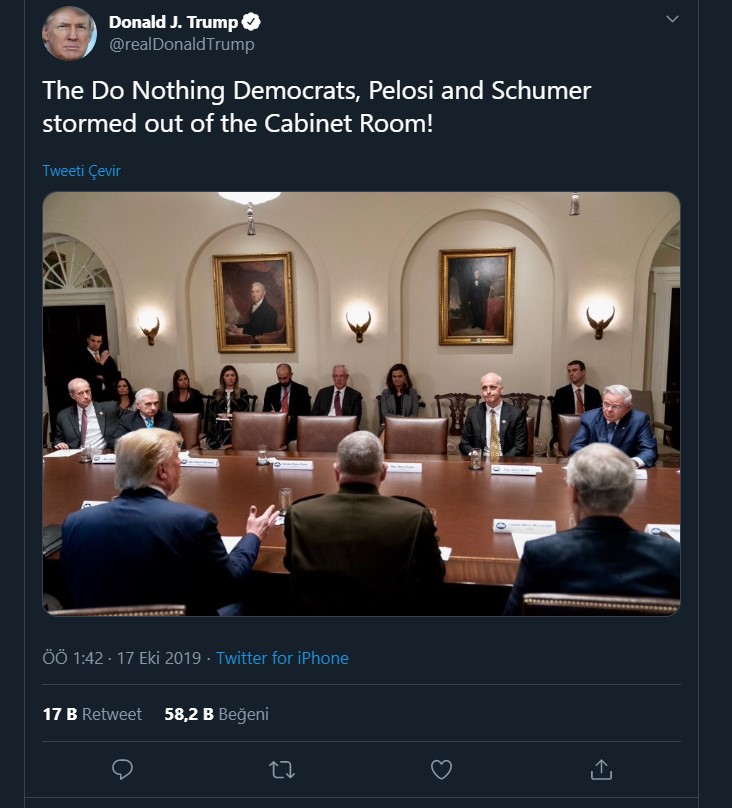732x808 pixels.
Task: Click the right portrait painting in the photo
Action: [477, 296]
